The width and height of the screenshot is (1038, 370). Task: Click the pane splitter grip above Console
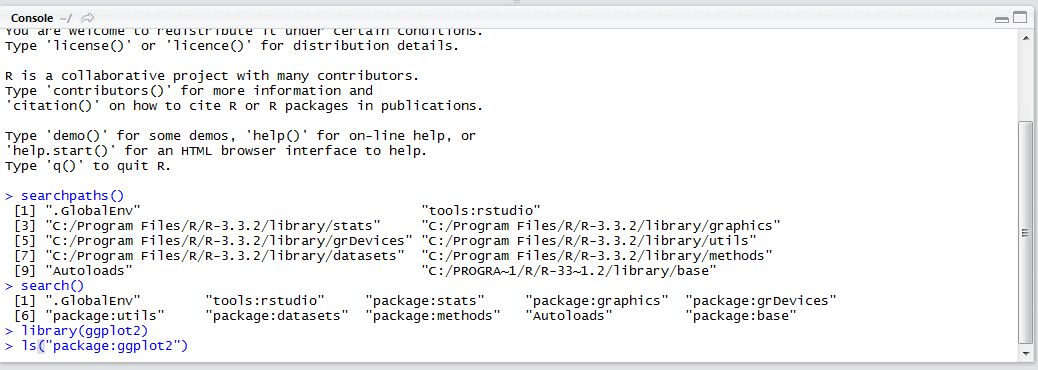coord(517,3)
